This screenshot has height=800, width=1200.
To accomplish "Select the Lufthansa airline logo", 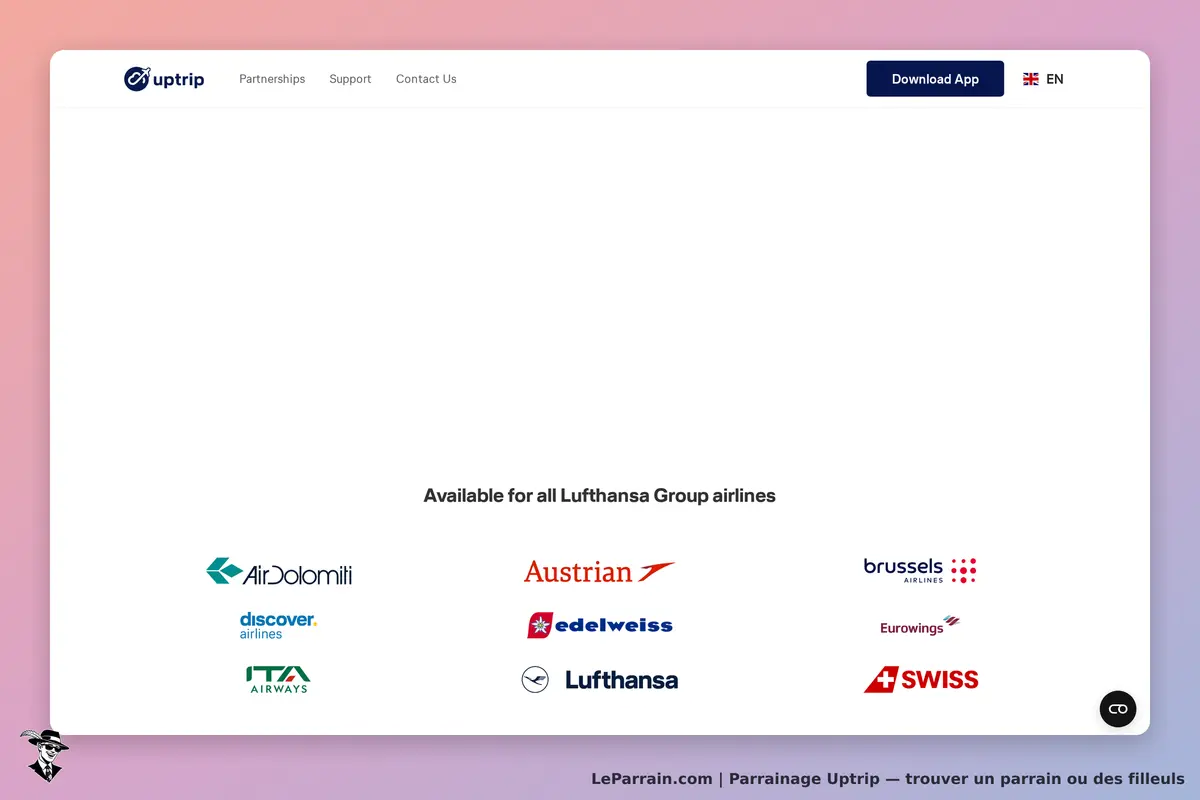I will tap(600, 680).
